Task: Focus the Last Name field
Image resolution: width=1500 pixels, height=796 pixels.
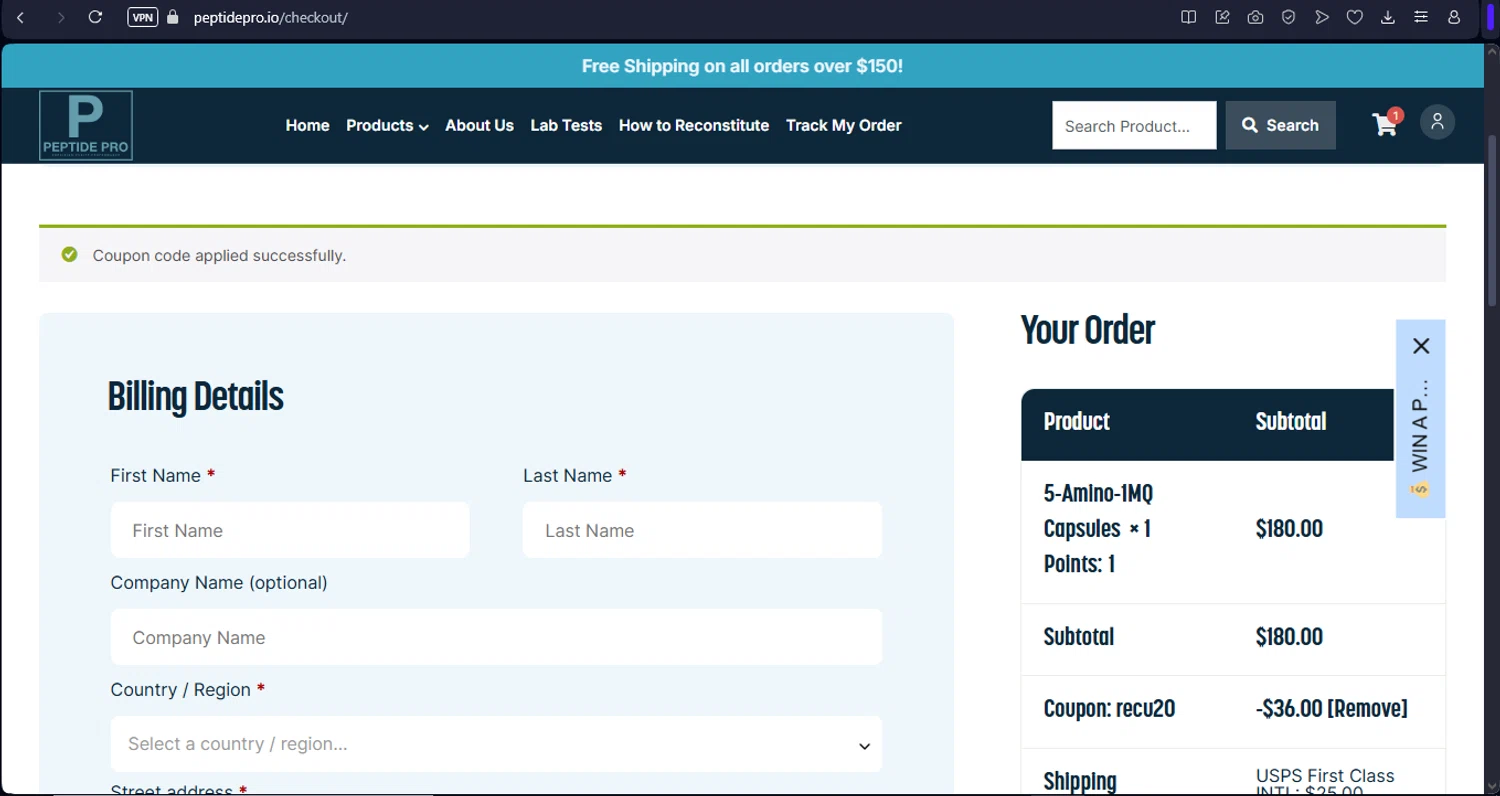Action: pyautogui.click(x=702, y=530)
